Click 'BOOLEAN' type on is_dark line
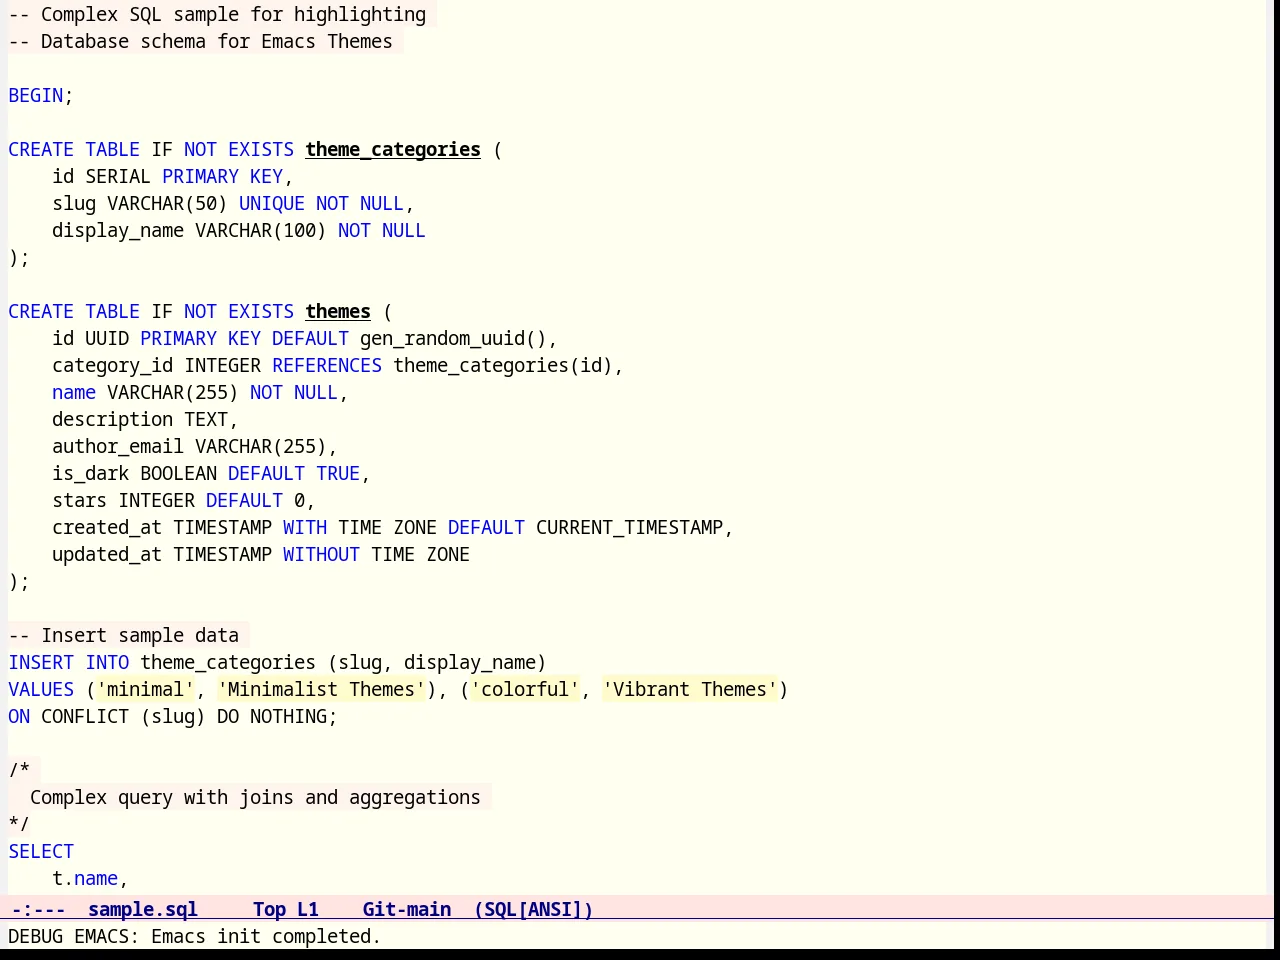The height and width of the screenshot is (960, 1280). point(178,473)
